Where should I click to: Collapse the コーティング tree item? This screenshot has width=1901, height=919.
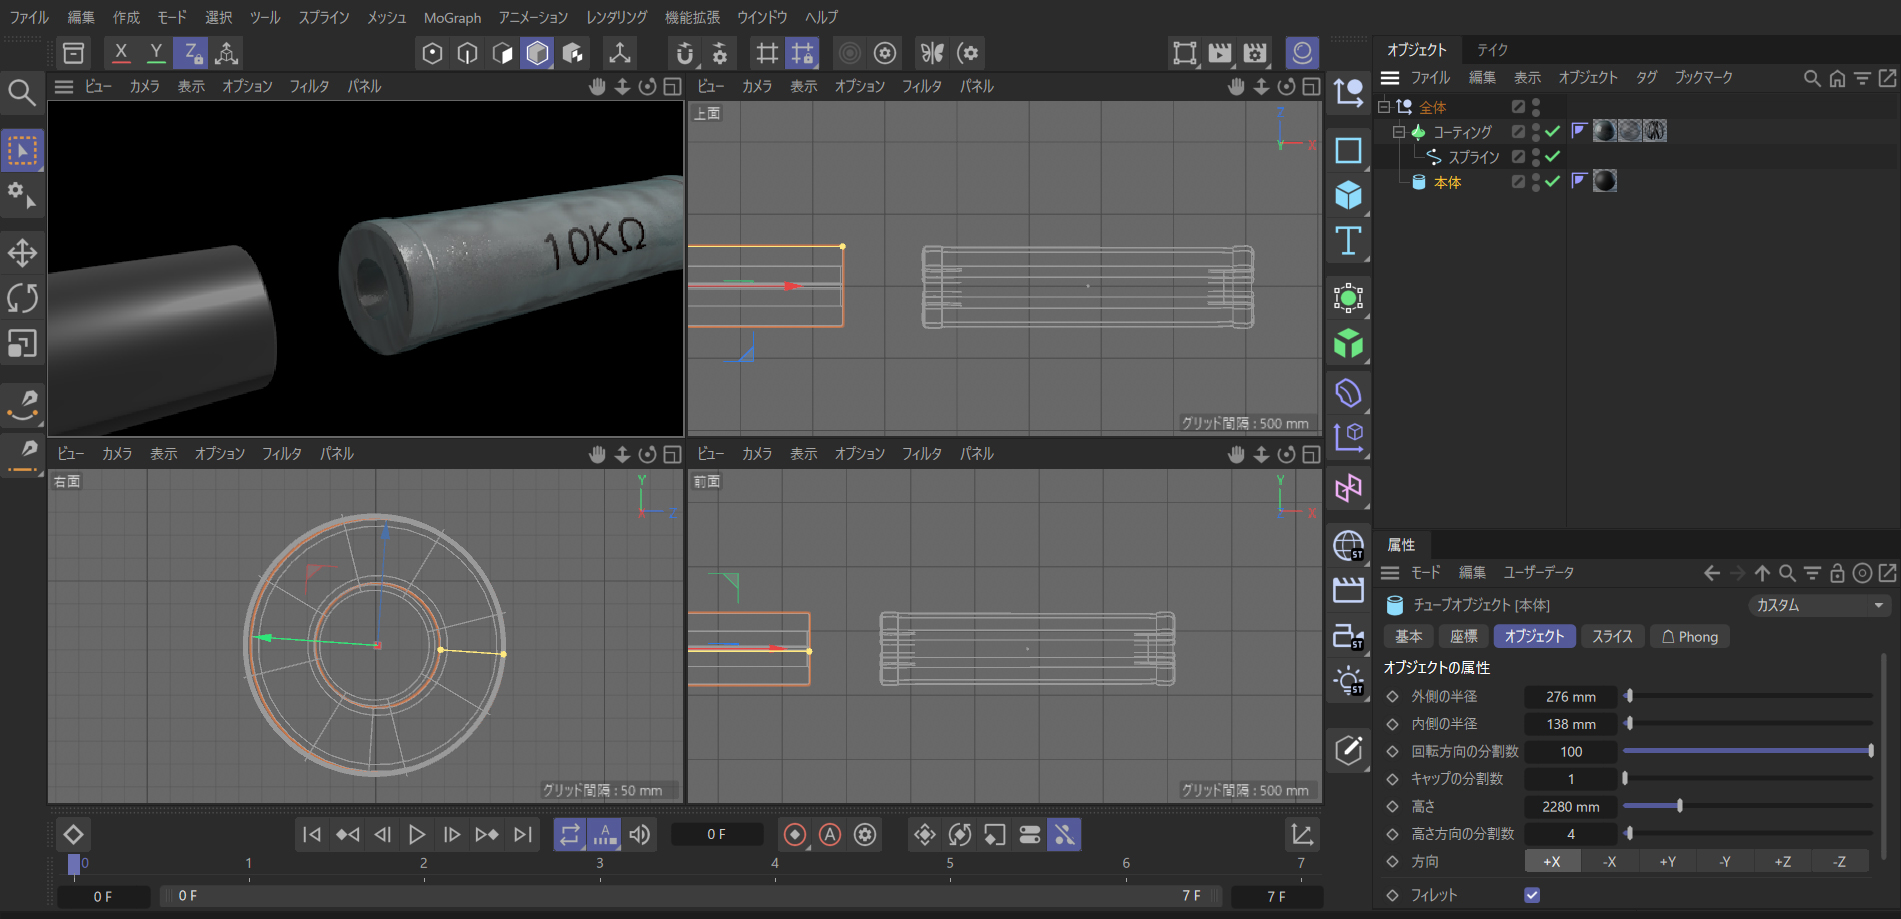(1399, 132)
